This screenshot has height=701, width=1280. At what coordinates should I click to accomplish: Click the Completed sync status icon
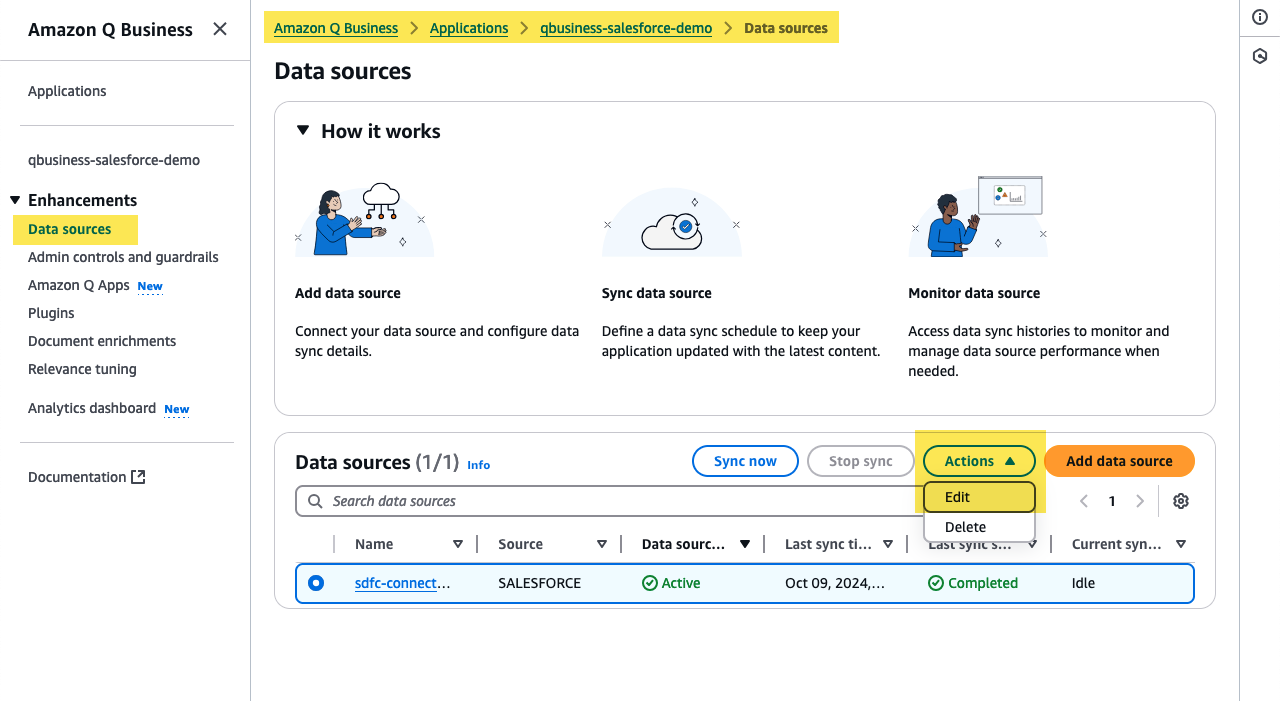(x=935, y=583)
